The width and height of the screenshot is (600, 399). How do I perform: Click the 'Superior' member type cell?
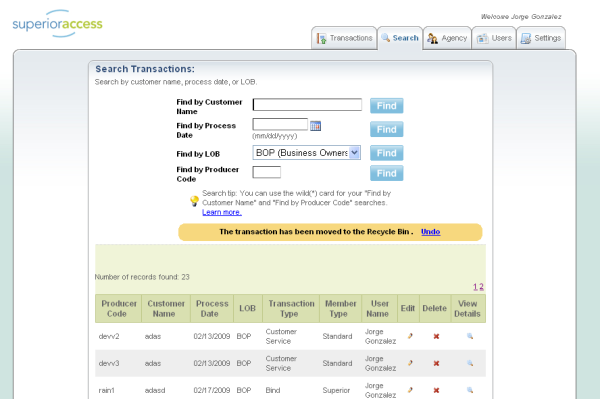click(336, 390)
